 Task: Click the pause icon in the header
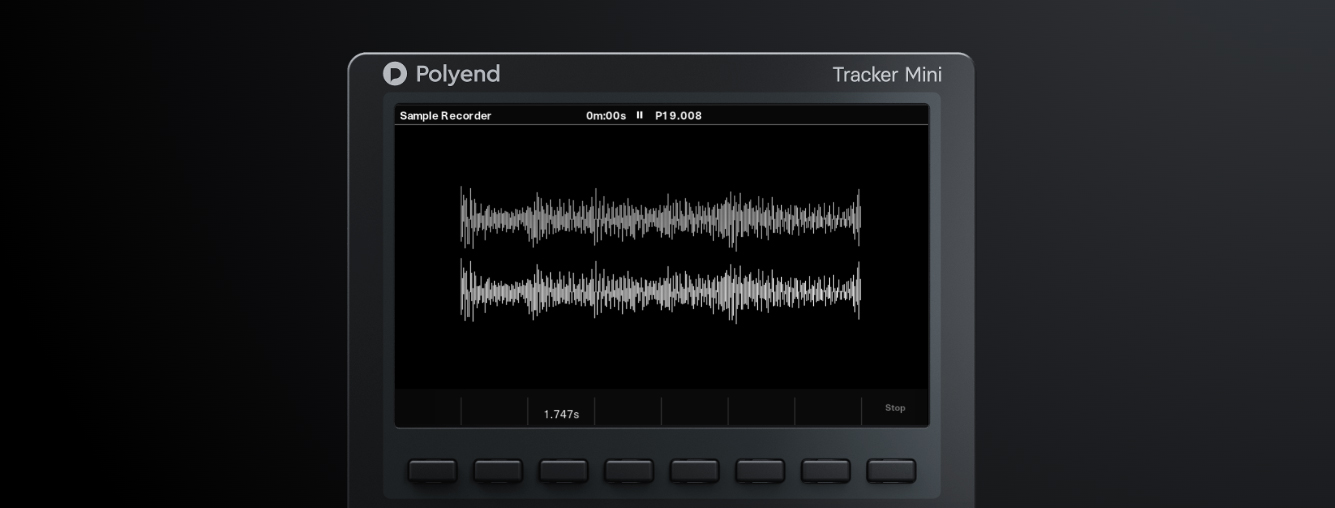pyautogui.click(x=640, y=115)
